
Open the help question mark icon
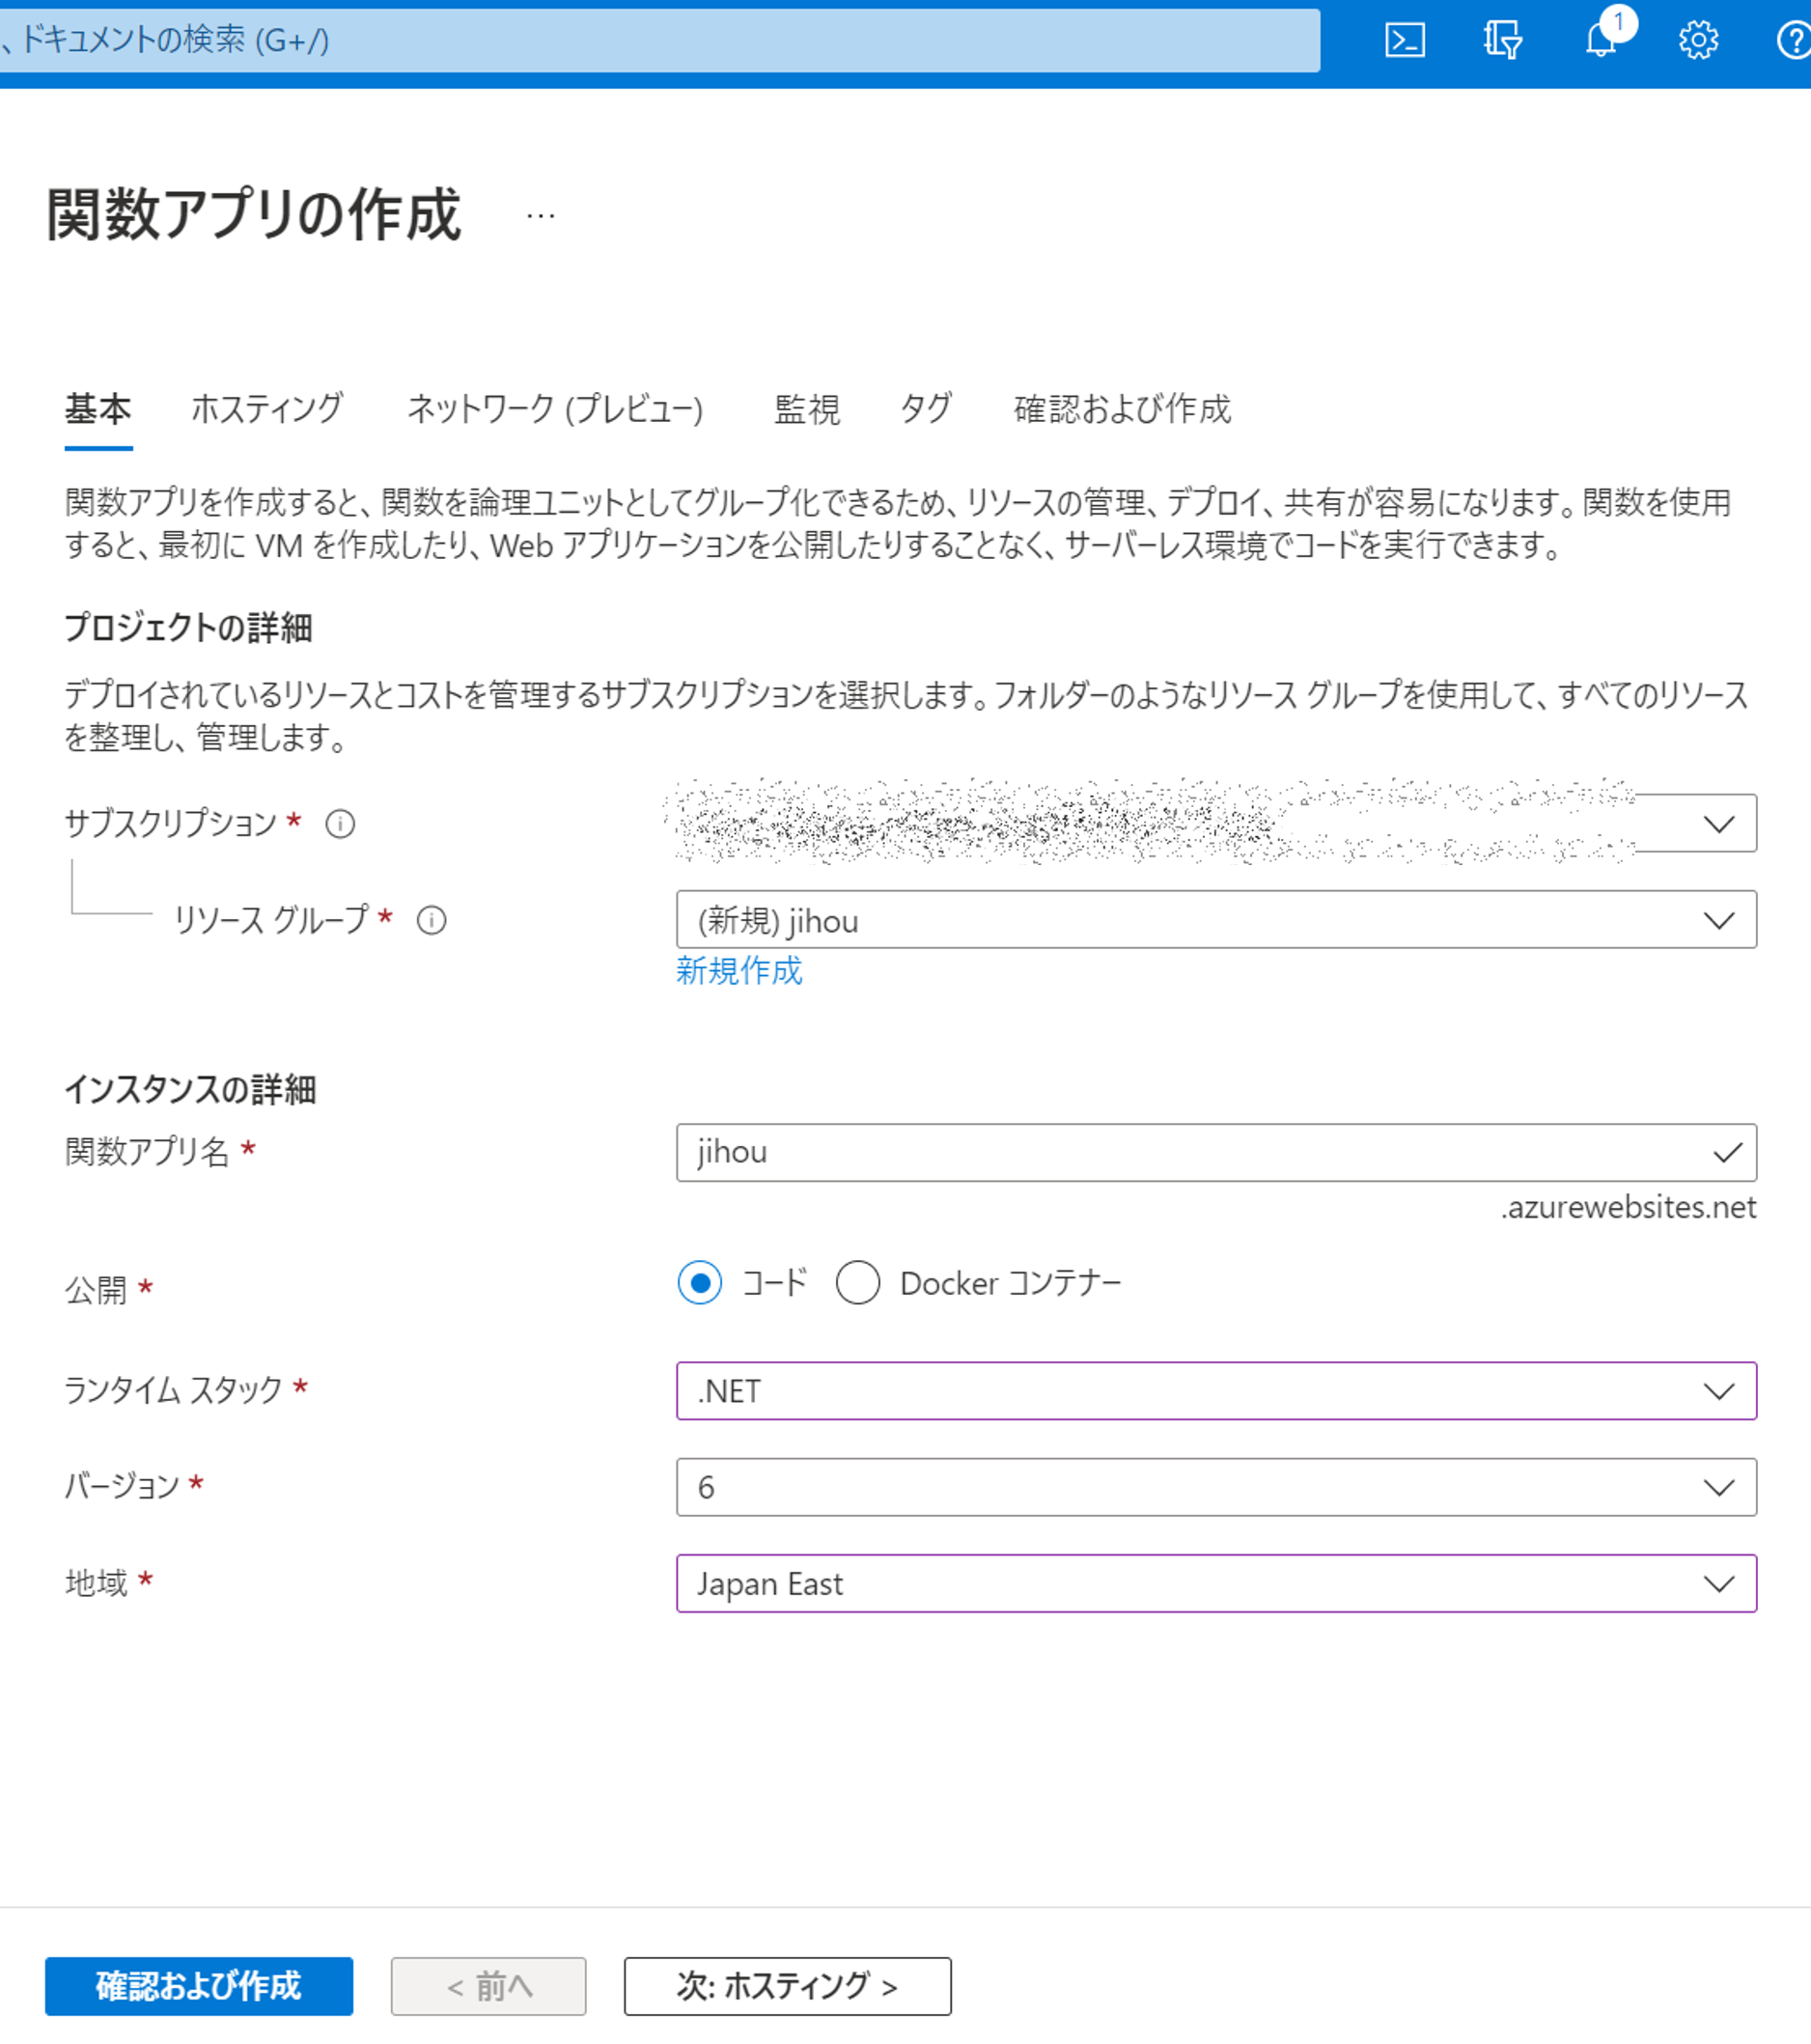point(1794,40)
